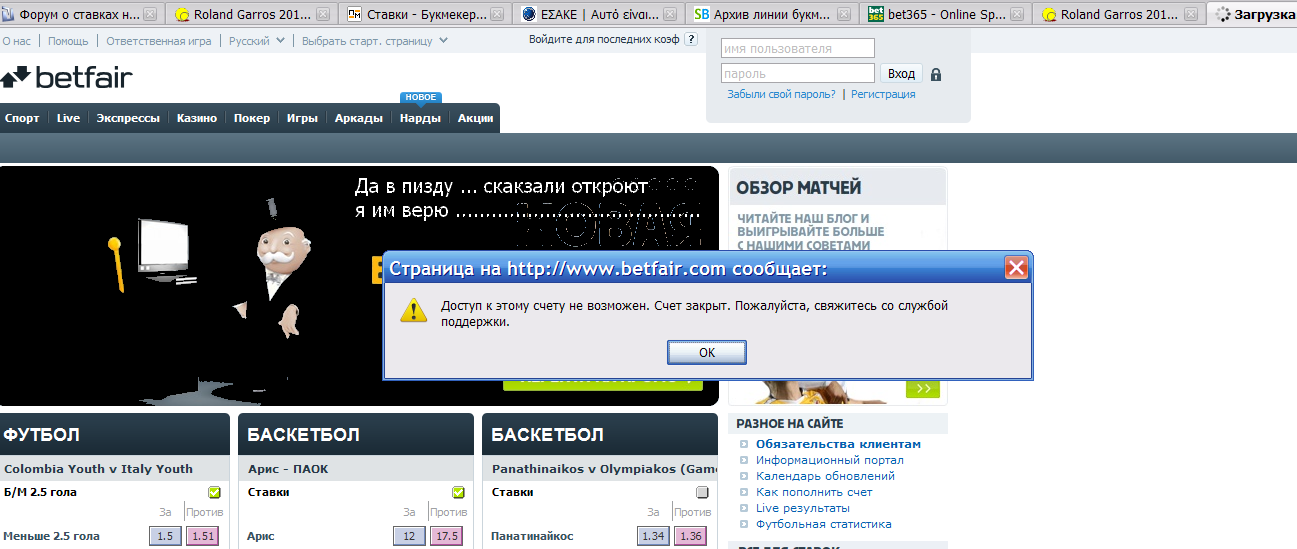
Task: Open the Спорт menu item
Action: point(22,118)
